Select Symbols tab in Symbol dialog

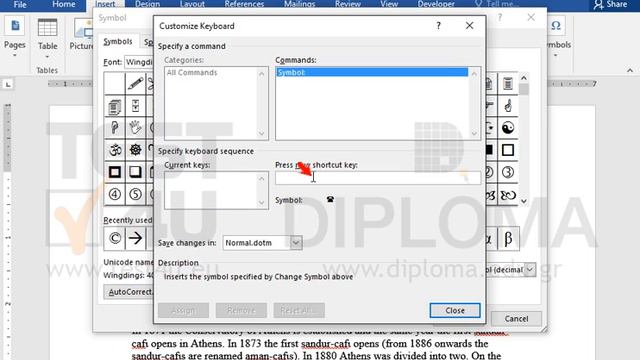[x=118, y=42]
